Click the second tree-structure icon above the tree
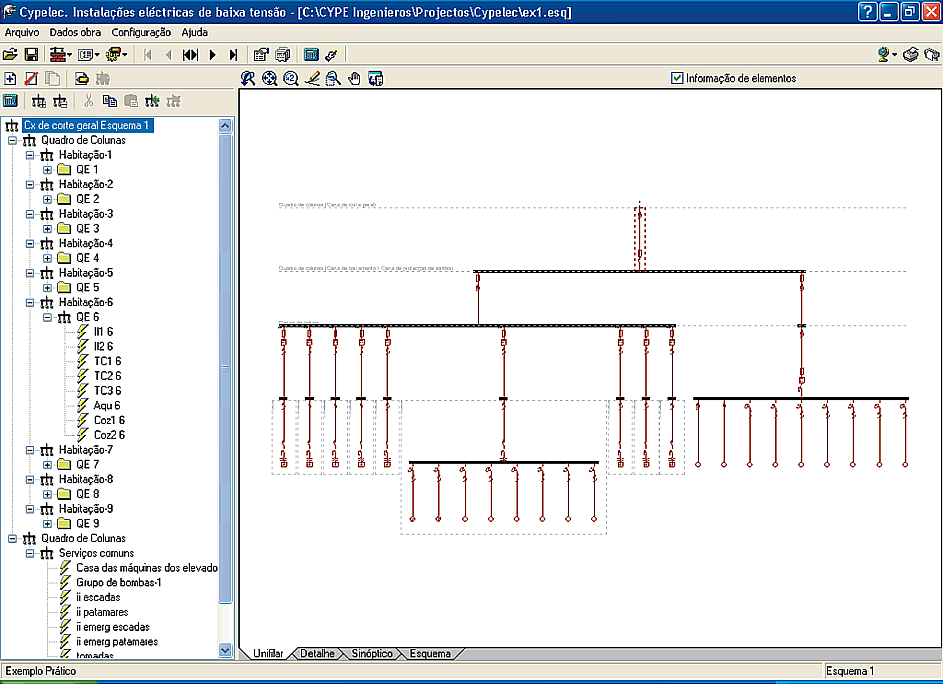The width and height of the screenshot is (943, 695). (60, 101)
